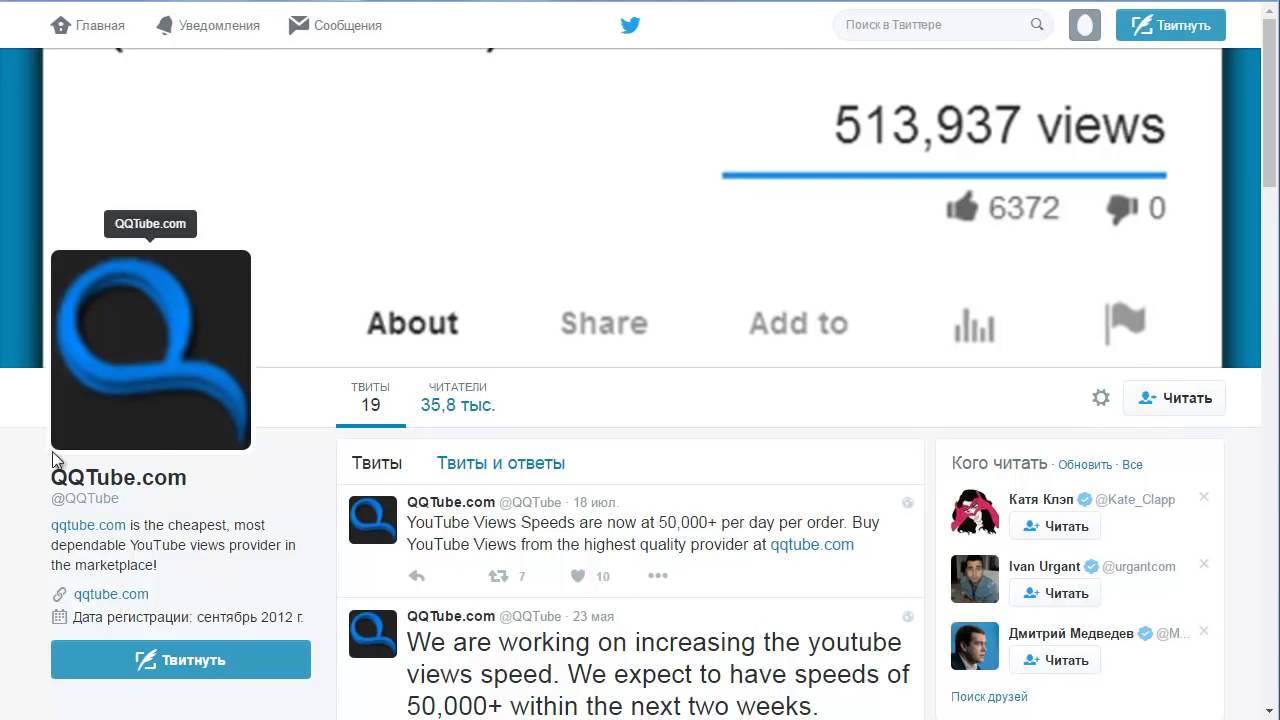
Task: Open Сообщения messages
Action: click(x=335, y=25)
